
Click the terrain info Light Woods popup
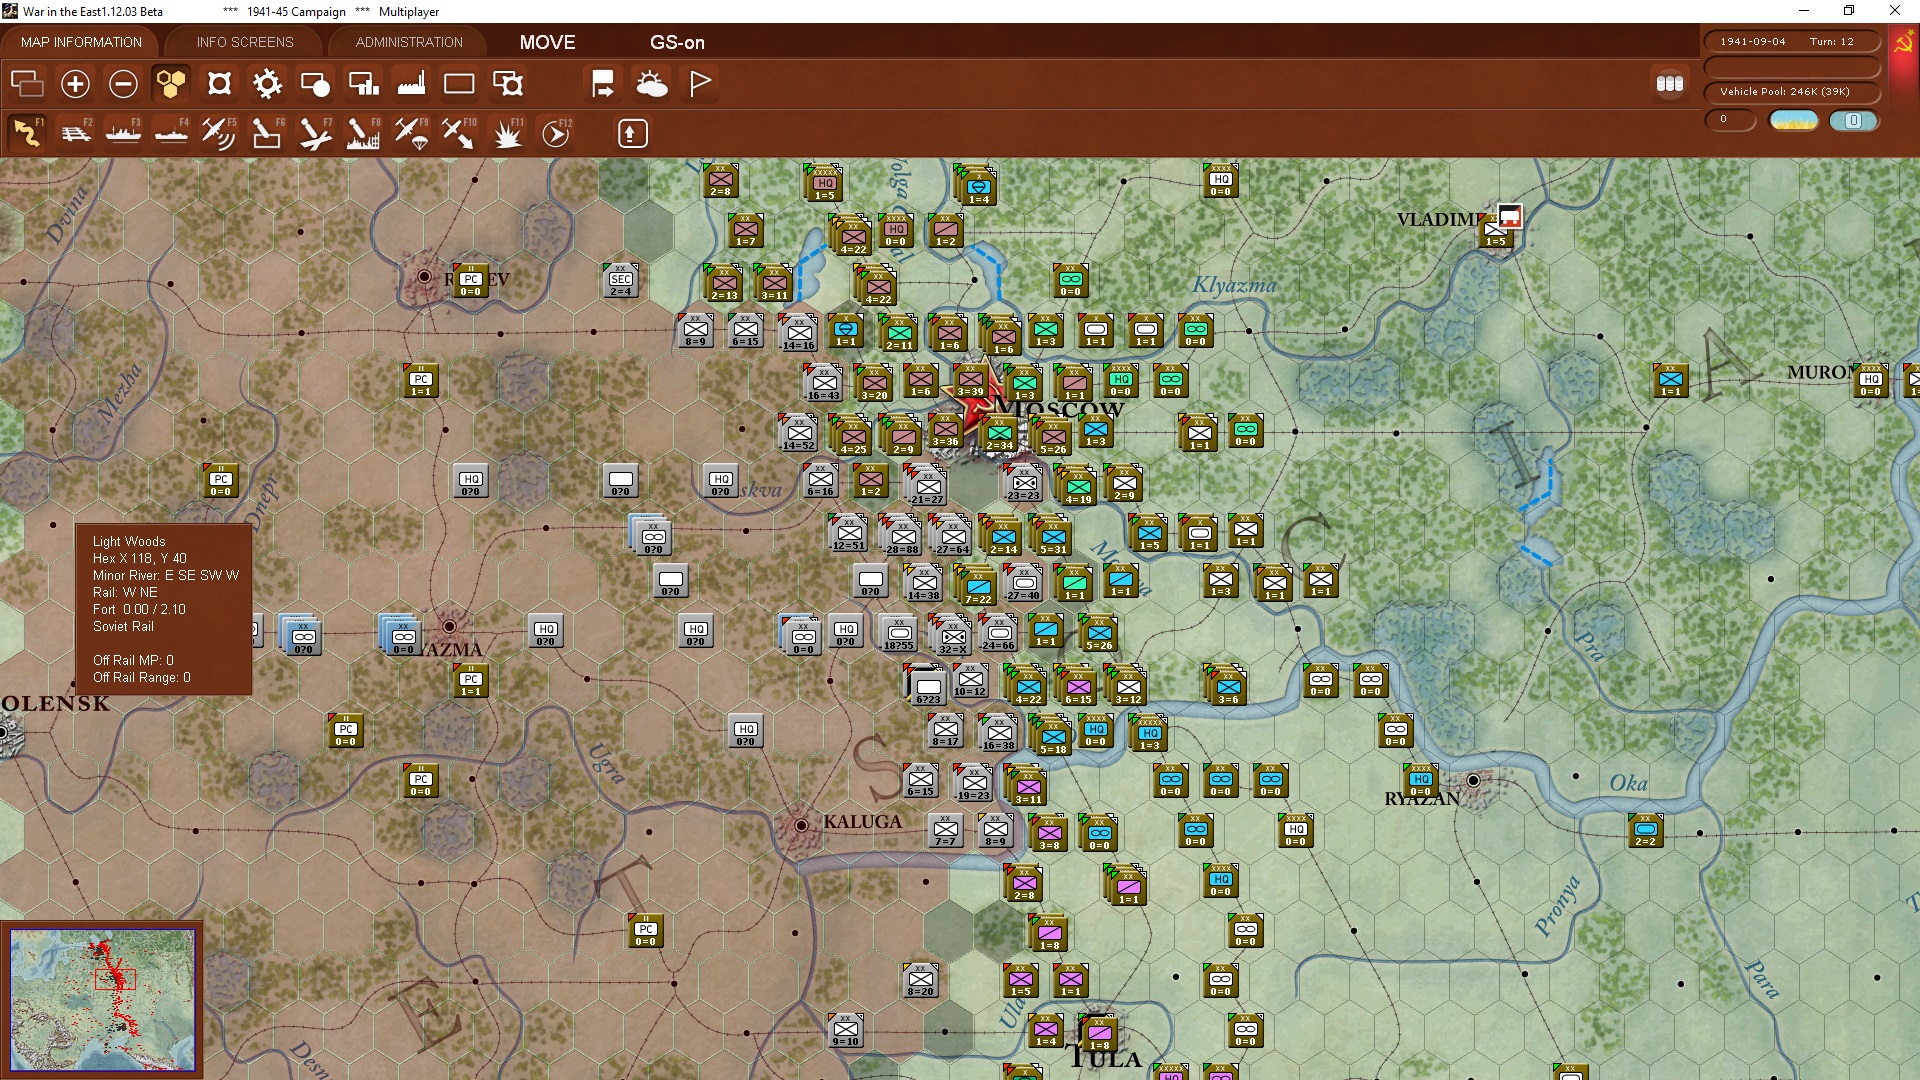coord(164,609)
